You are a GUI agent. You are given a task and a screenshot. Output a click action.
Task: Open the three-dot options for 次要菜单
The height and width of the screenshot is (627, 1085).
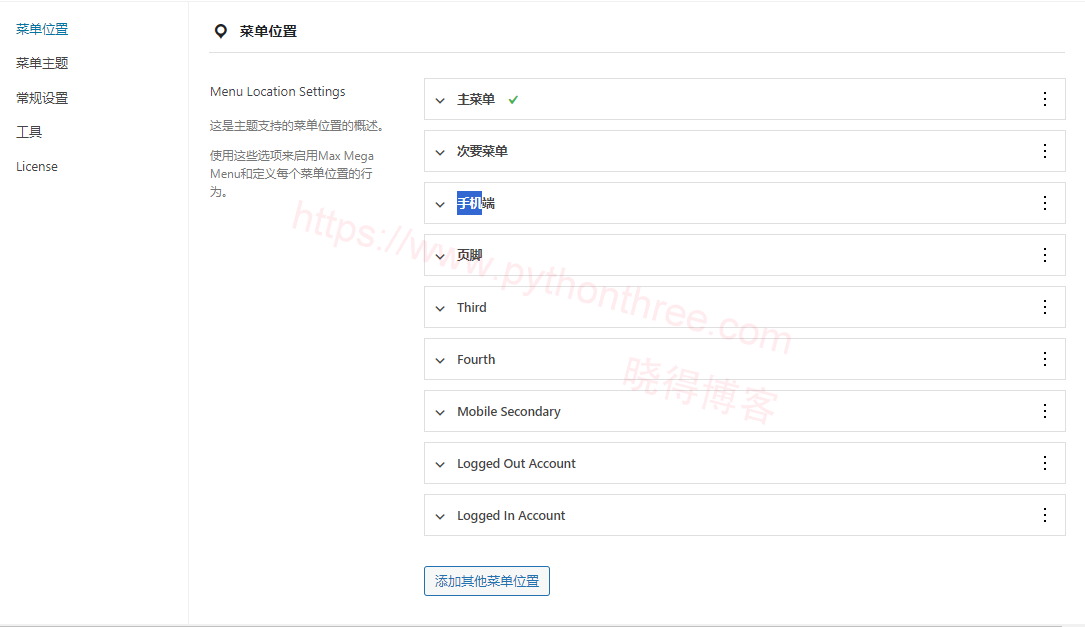point(1045,151)
